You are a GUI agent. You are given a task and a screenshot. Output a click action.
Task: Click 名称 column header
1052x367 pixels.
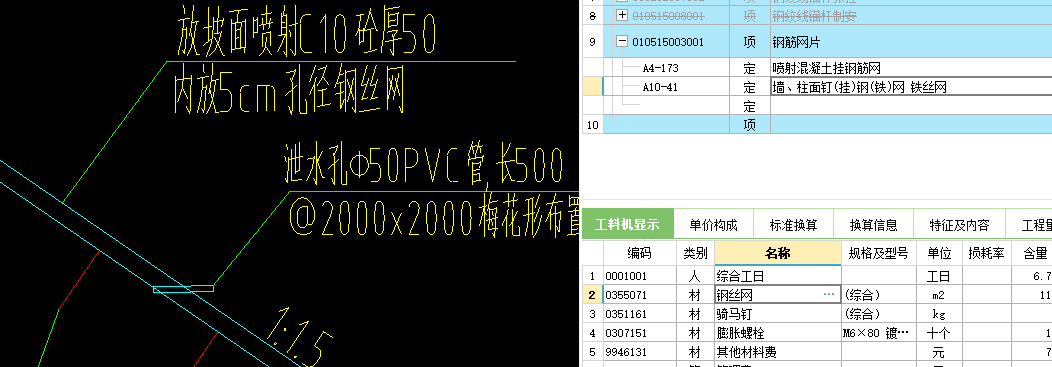(x=778, y=253)
